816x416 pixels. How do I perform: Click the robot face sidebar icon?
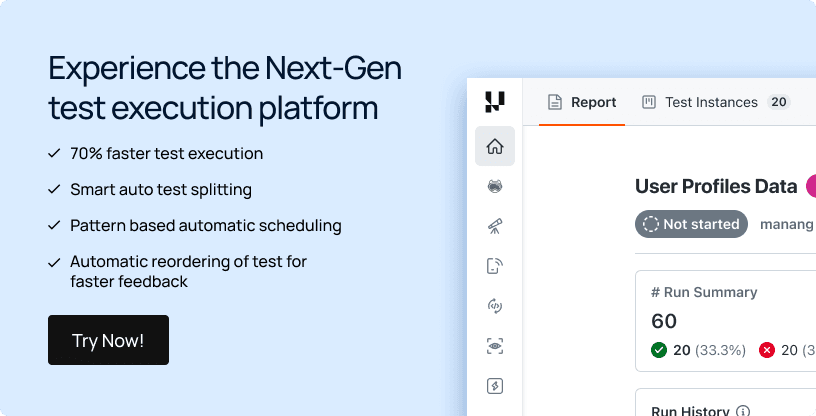tap(495, 186)
